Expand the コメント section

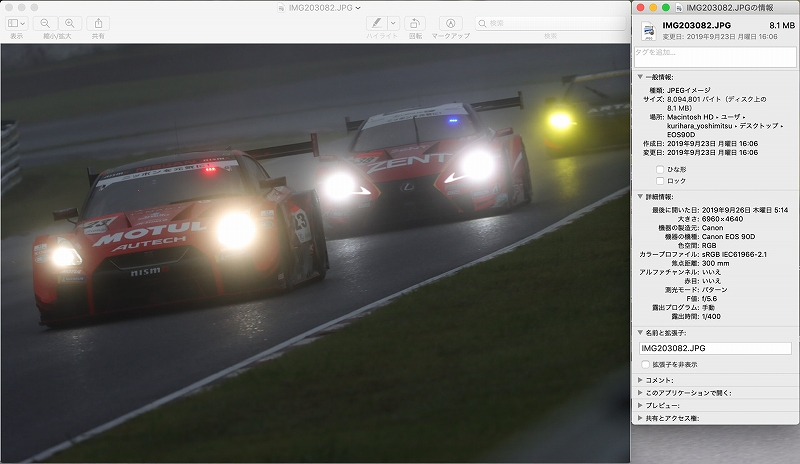click(x=640, y=380)
